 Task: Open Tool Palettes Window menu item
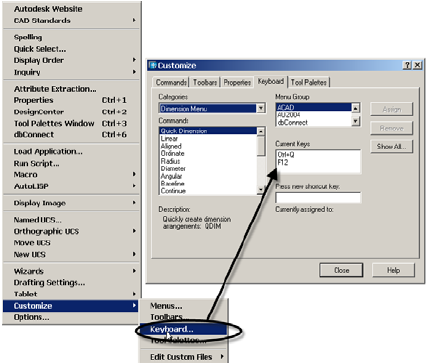tap(71, 123)
